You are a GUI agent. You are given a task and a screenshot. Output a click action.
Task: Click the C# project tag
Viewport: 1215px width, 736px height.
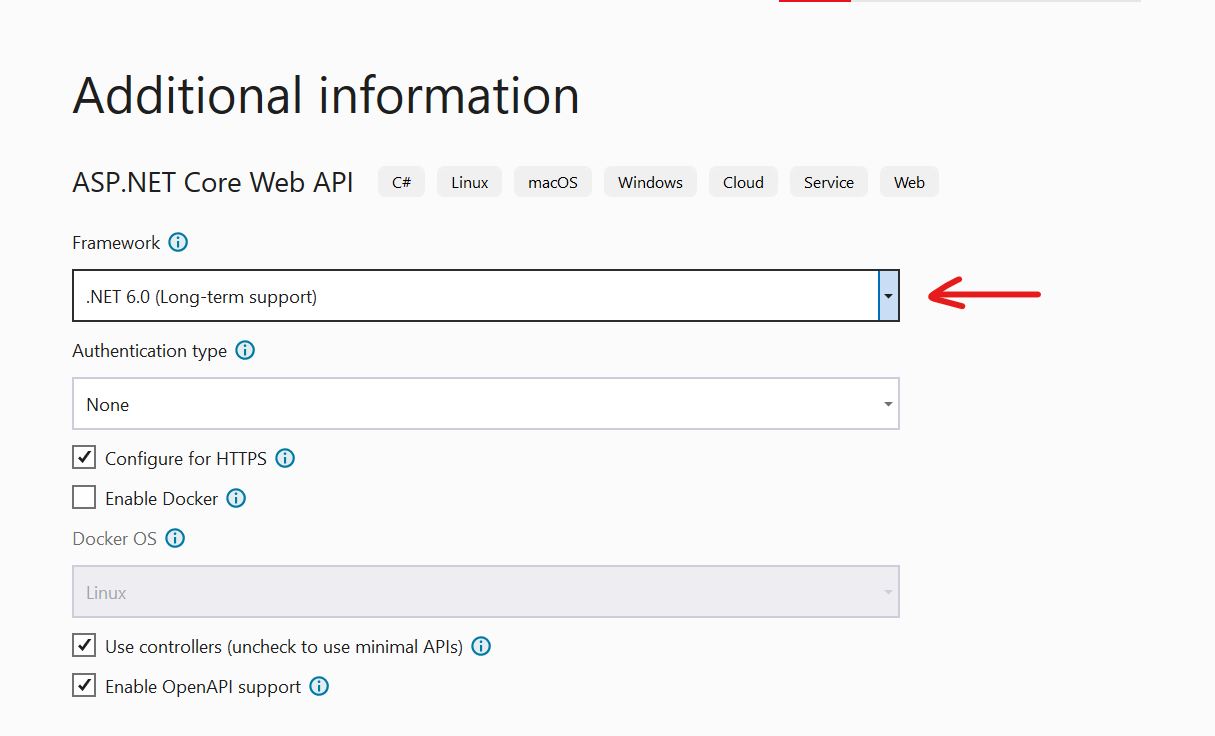coord(401,181)
